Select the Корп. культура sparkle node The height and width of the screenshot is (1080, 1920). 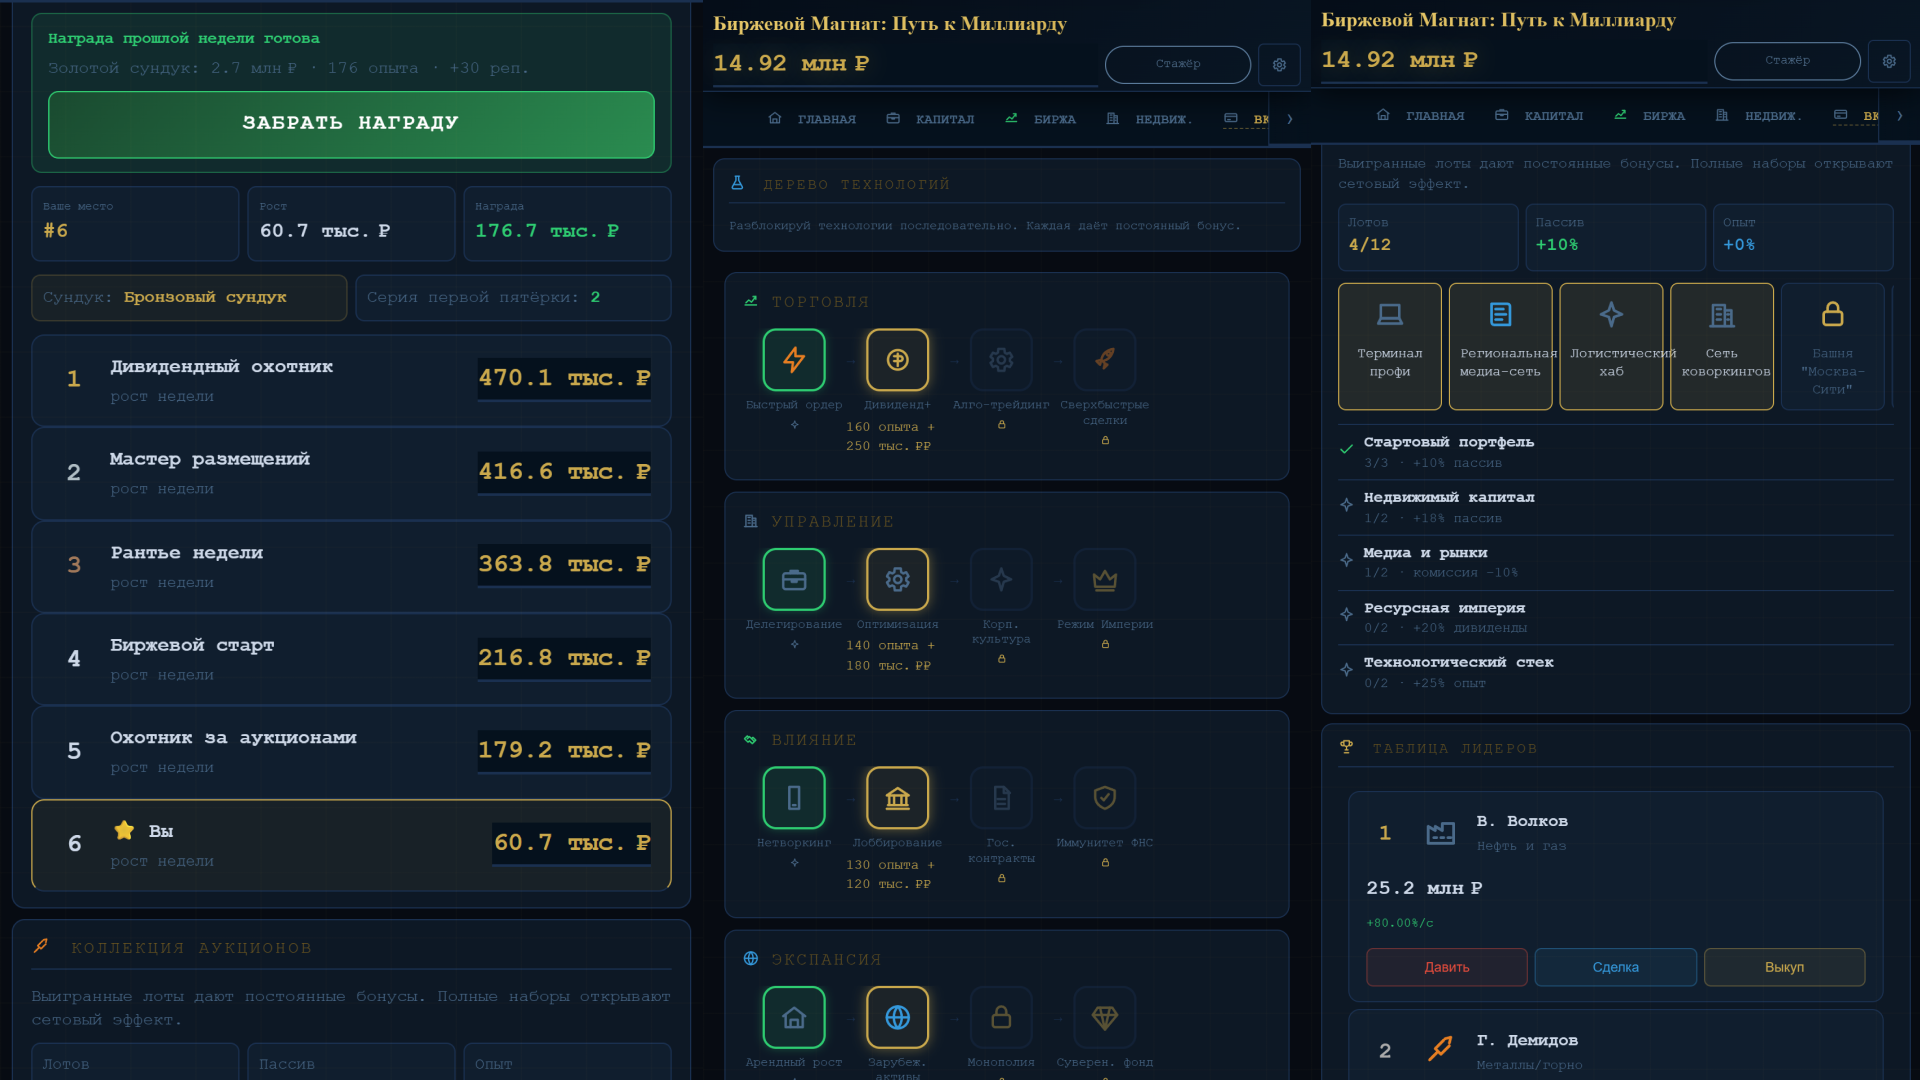(1001, 579)
